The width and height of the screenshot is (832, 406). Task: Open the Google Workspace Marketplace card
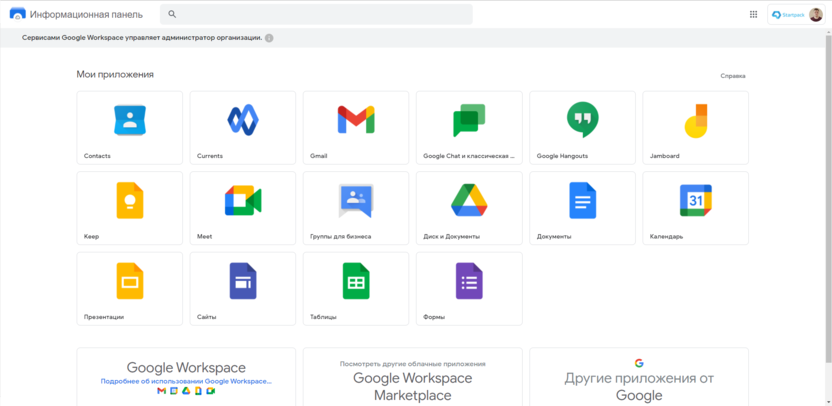(412, 377)
